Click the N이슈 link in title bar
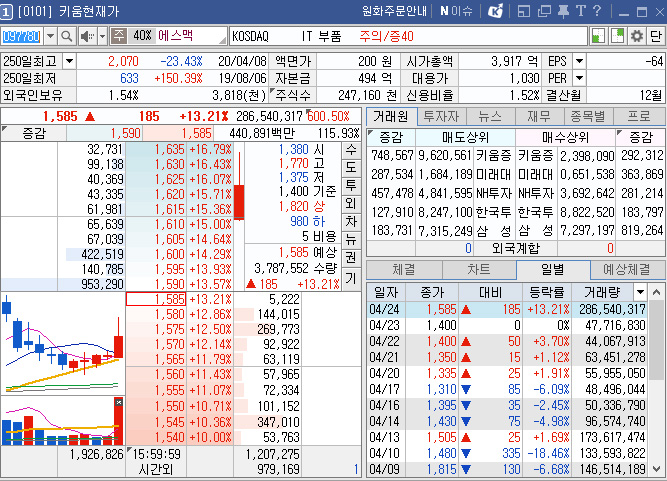 (456, 11)
